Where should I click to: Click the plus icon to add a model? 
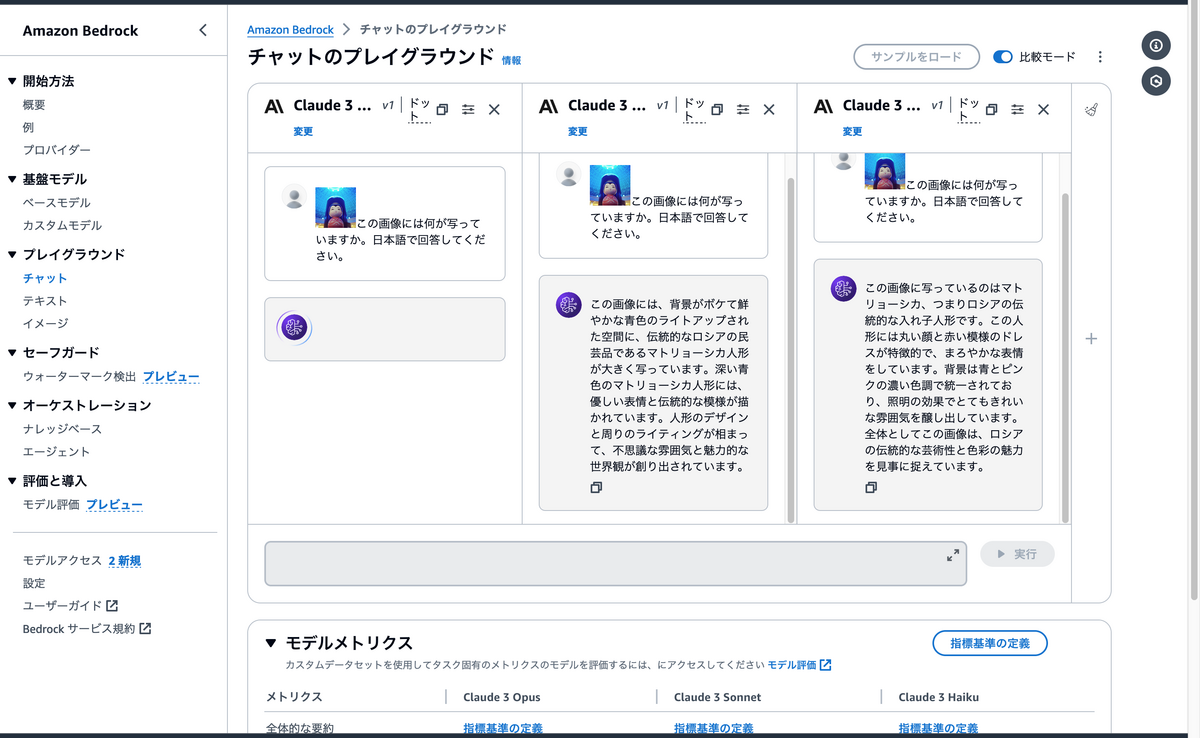(1091, 339)
